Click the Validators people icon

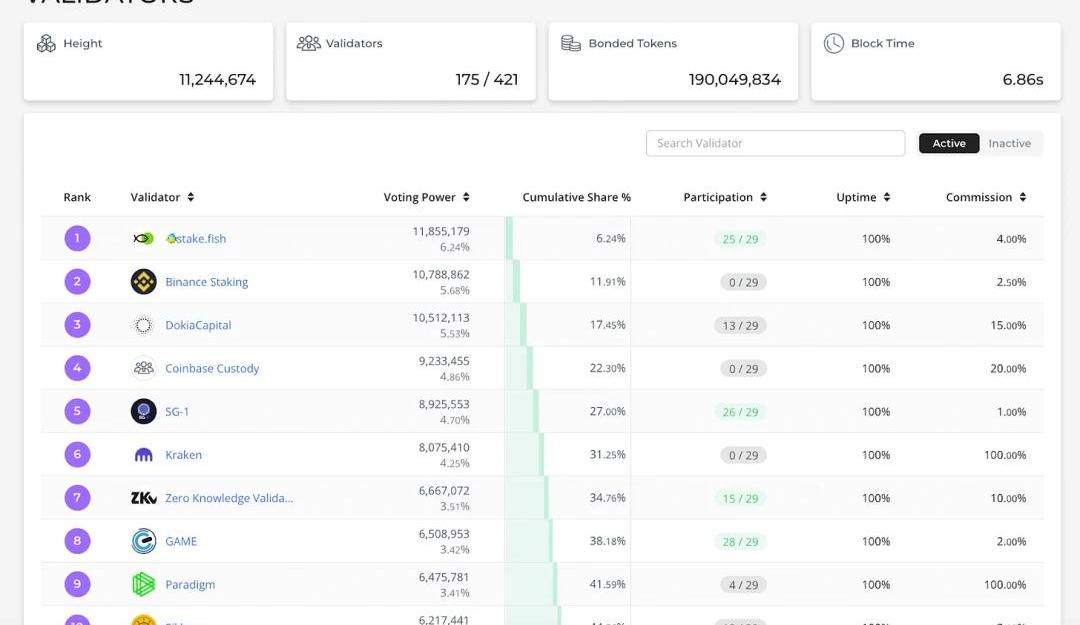point(309,43)
